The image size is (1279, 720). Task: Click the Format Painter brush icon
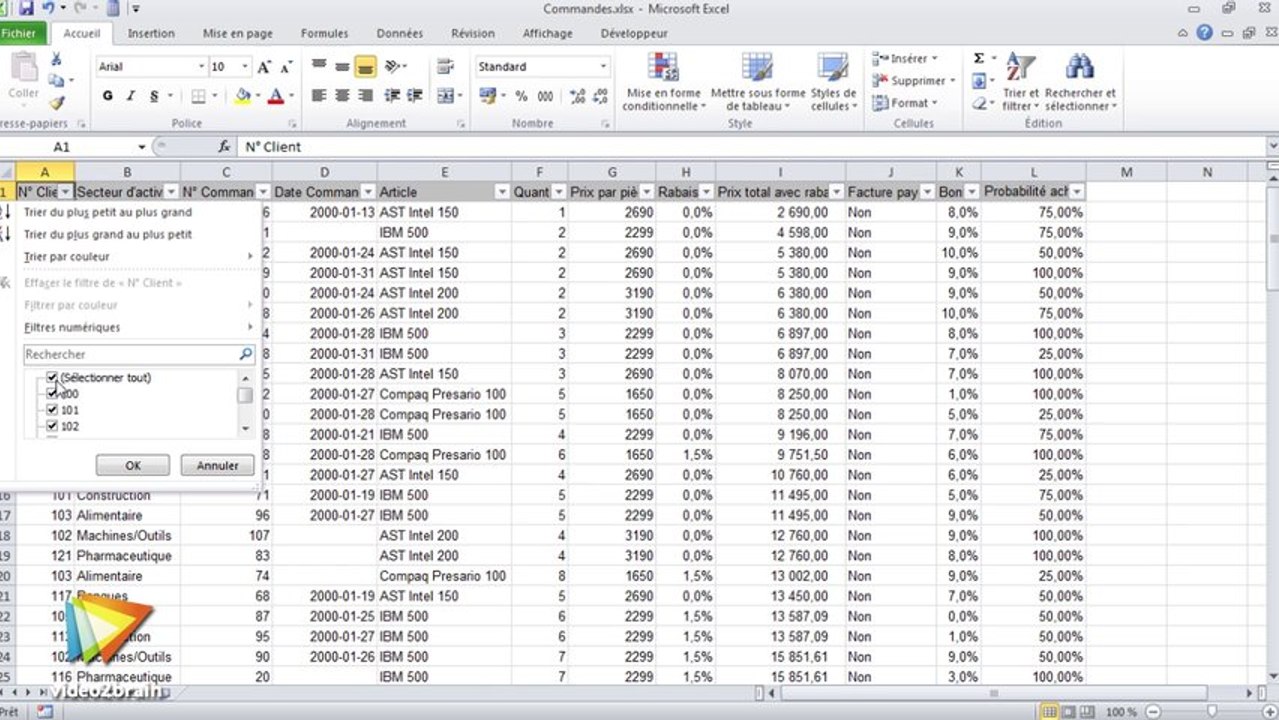pos(57,102)
